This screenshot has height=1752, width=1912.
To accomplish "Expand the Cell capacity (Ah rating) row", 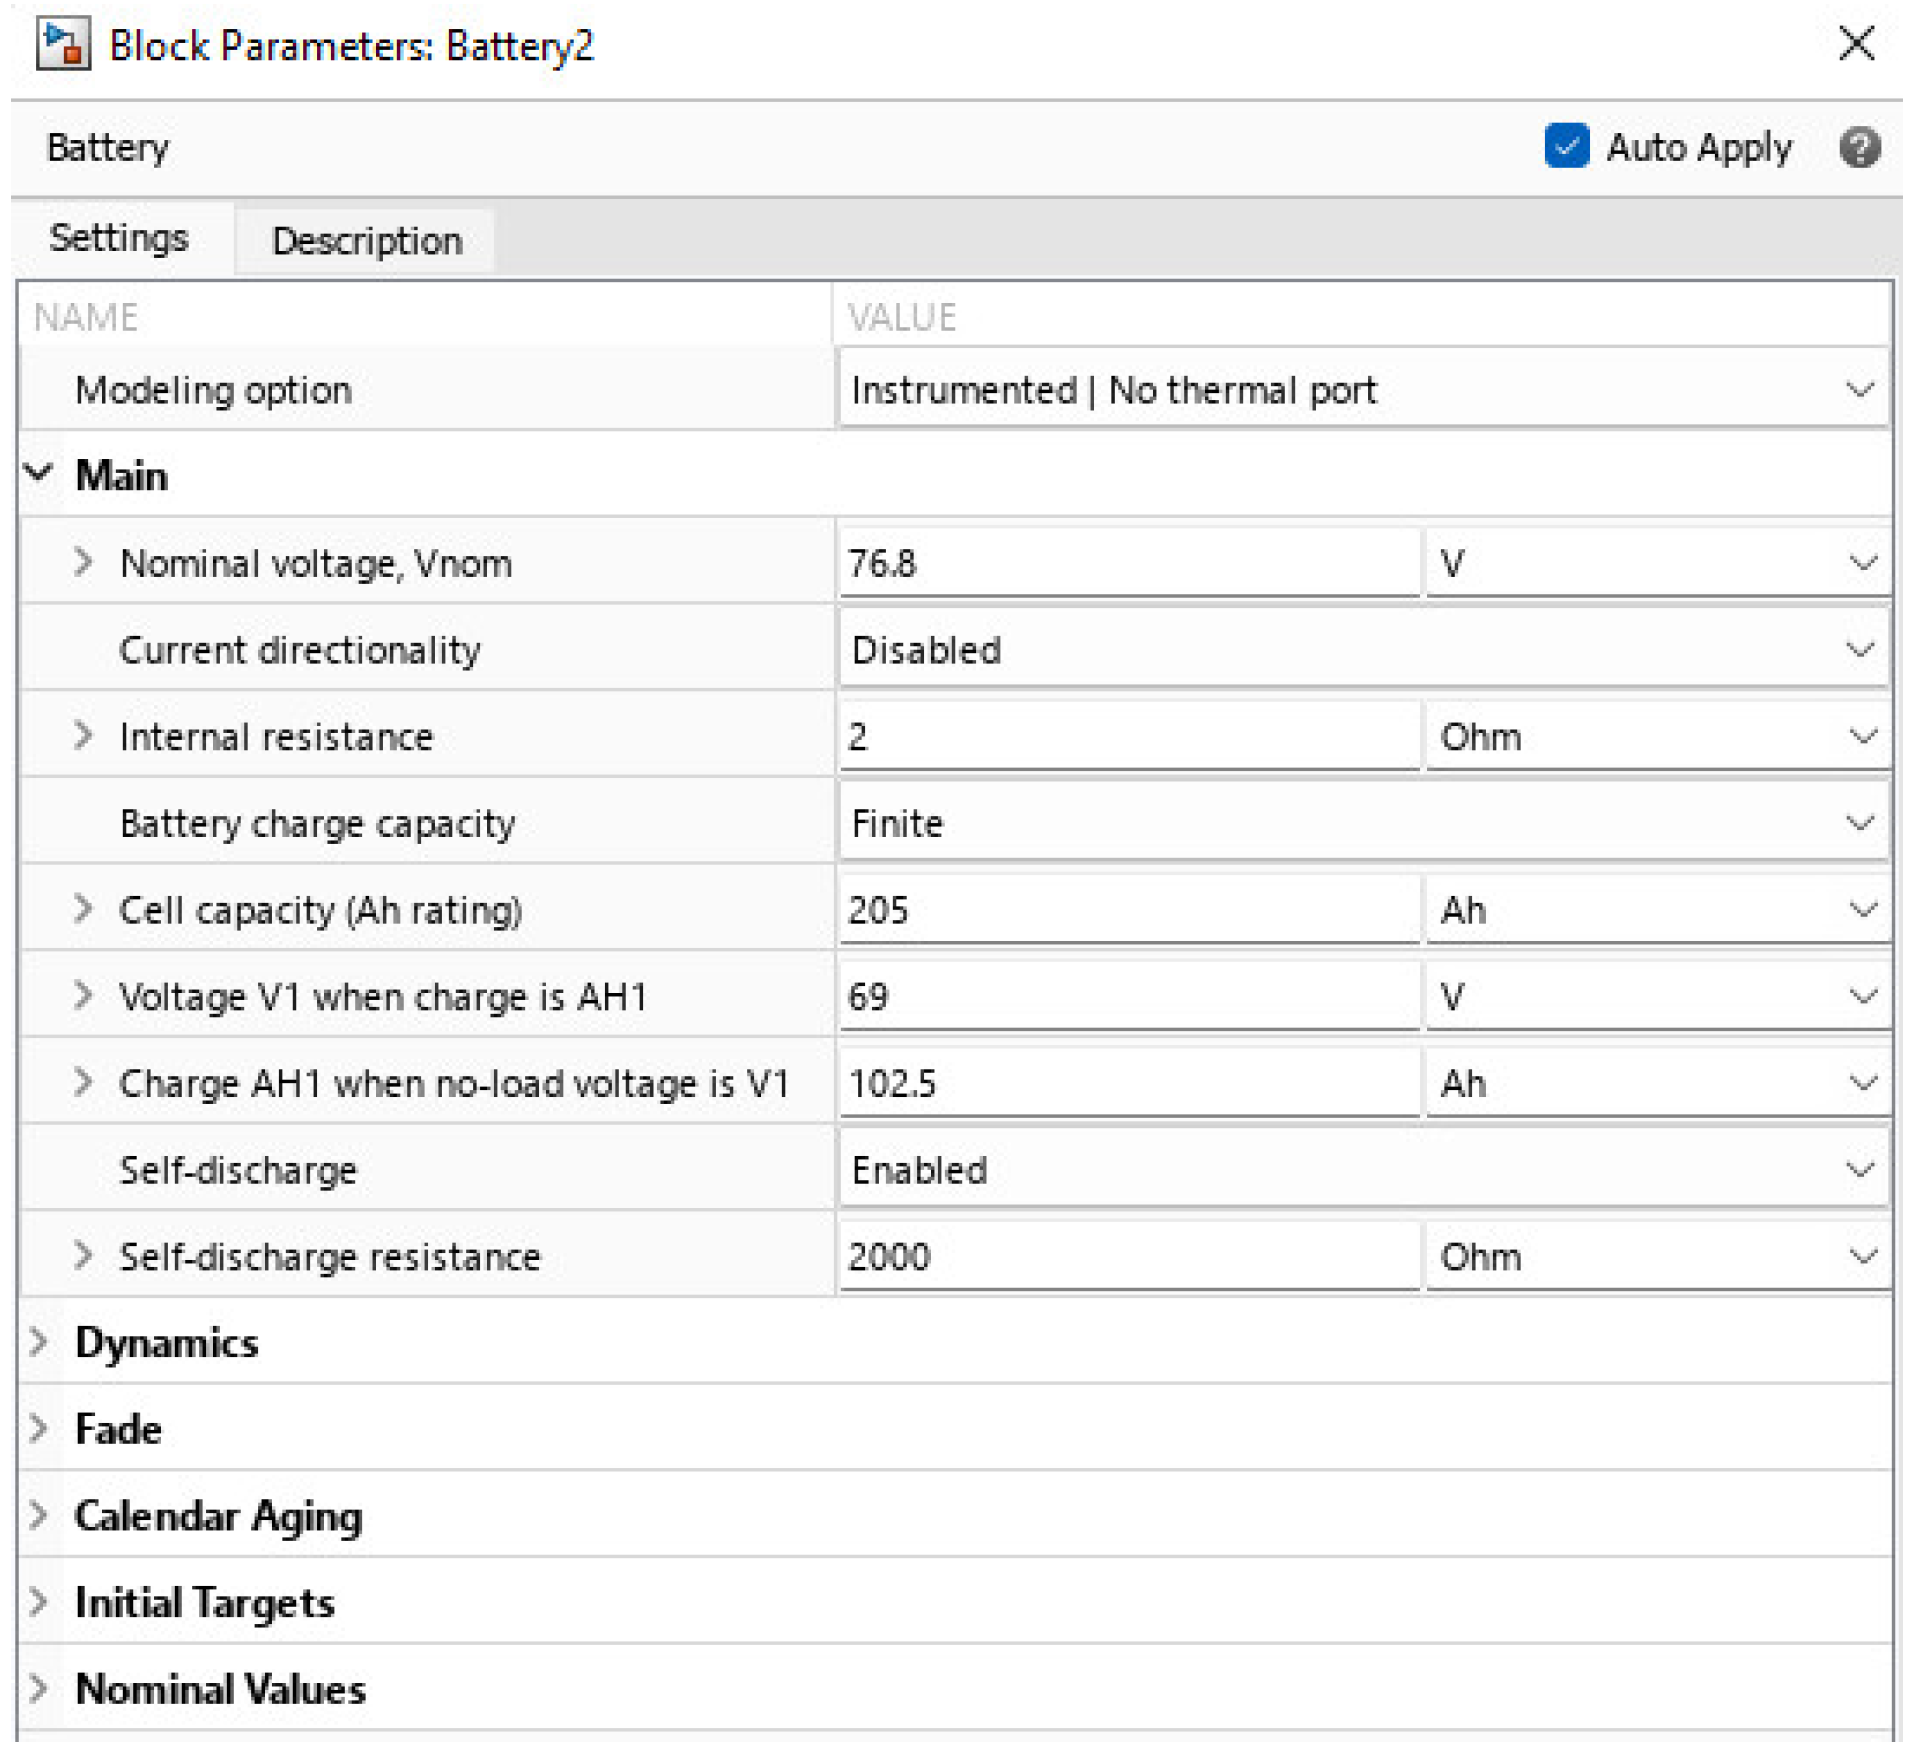I will (83, 909).
